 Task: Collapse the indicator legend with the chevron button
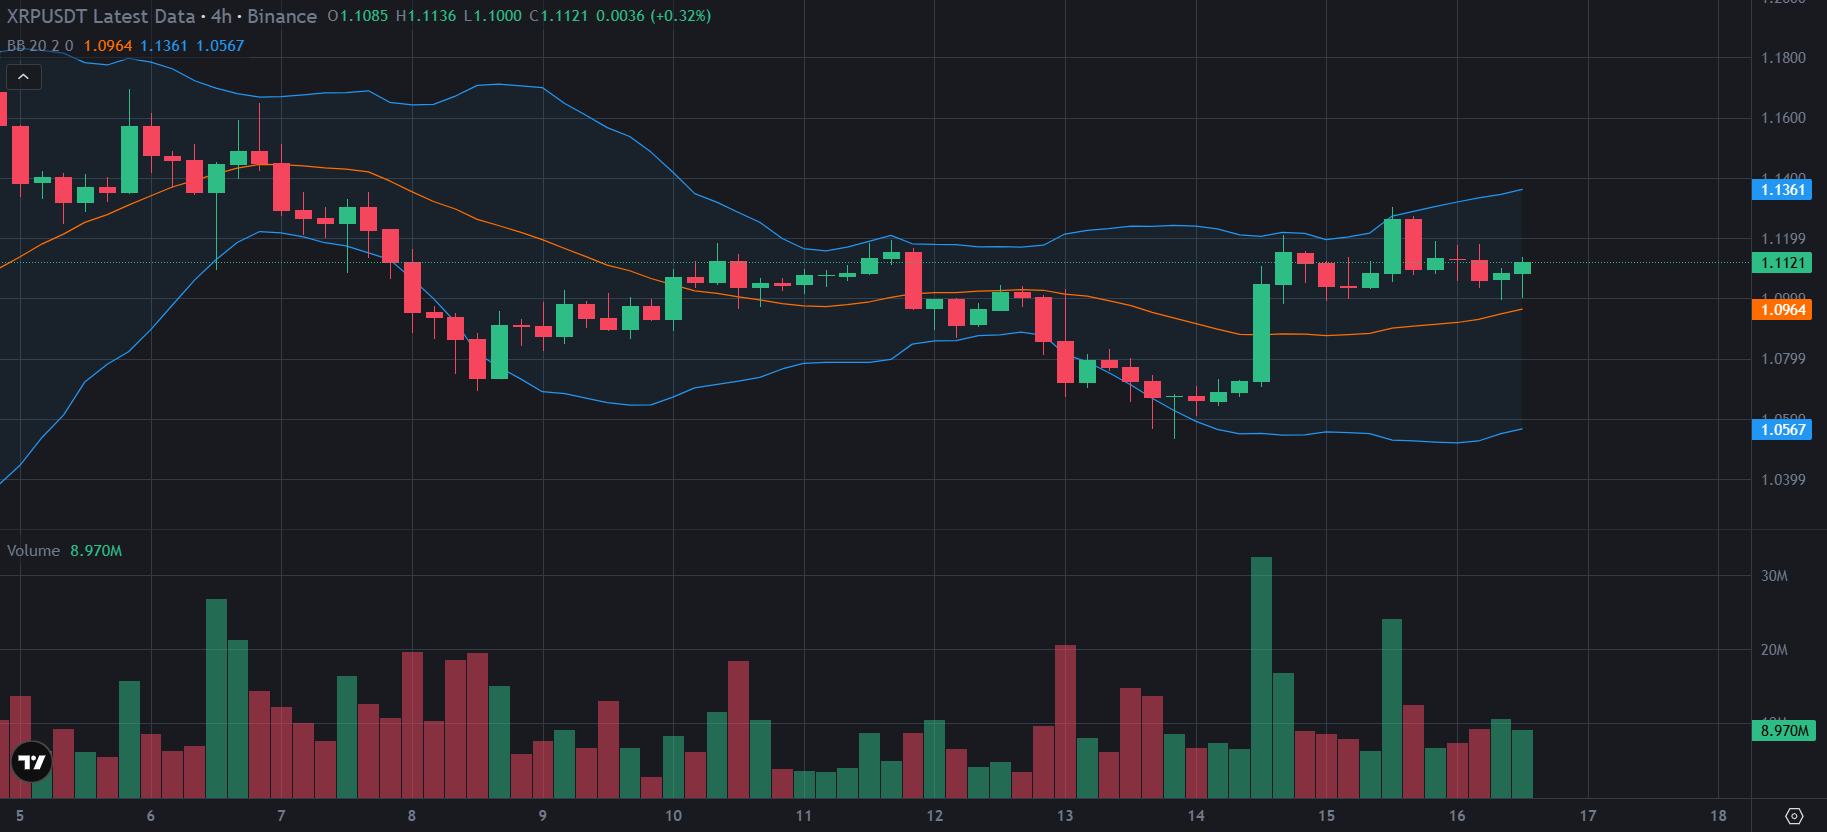pos(23,77)
